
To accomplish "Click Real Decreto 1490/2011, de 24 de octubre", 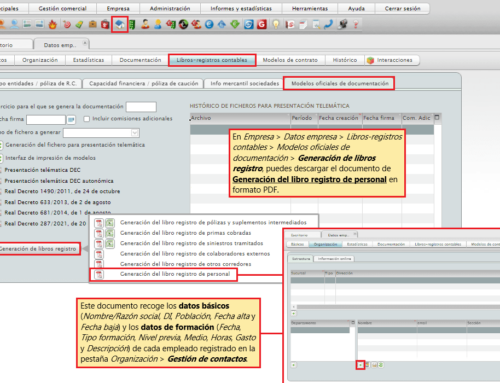I will pyautogui.click(x=62, y=191).
